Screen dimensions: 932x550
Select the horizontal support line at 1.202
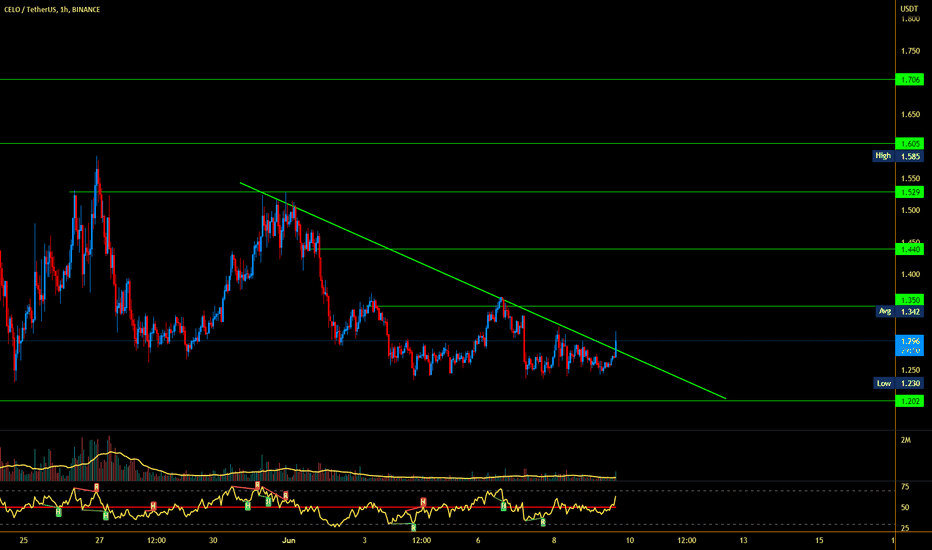pyautogui.click(x=448, y=401)
